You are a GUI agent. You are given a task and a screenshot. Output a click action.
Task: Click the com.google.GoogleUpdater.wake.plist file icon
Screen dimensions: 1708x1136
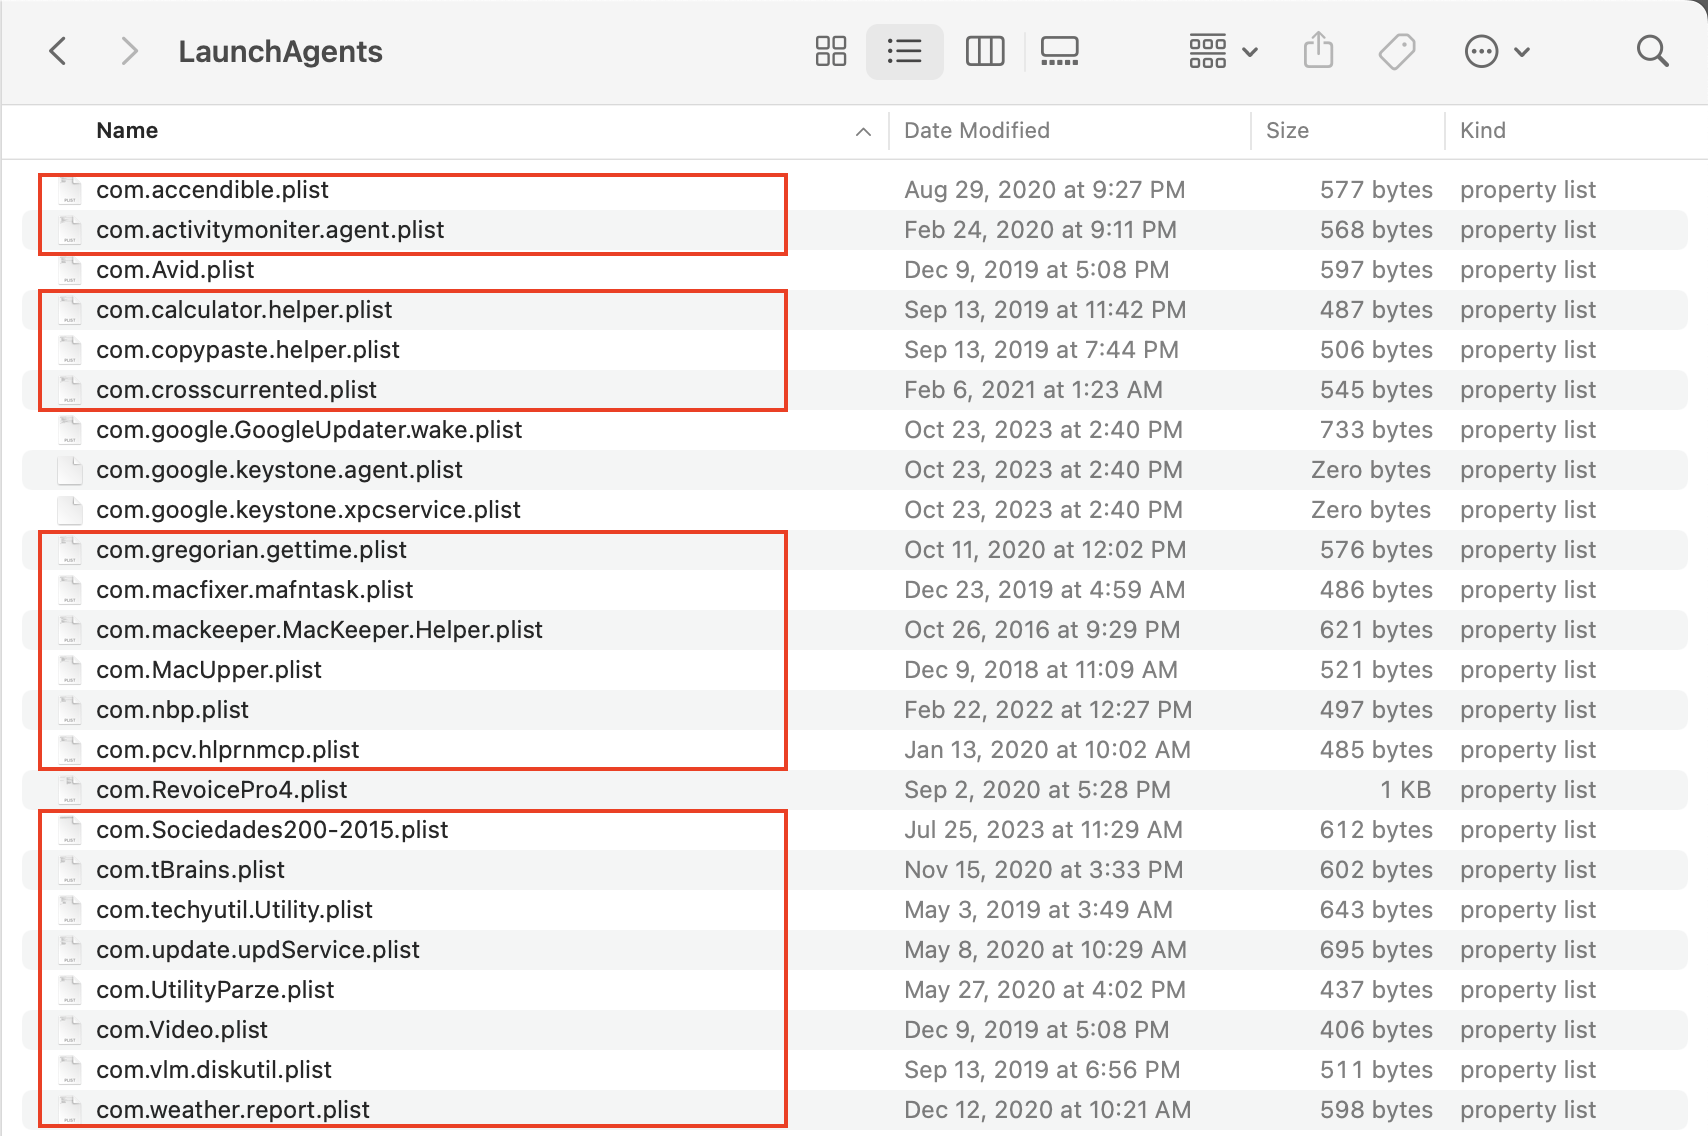70,430
